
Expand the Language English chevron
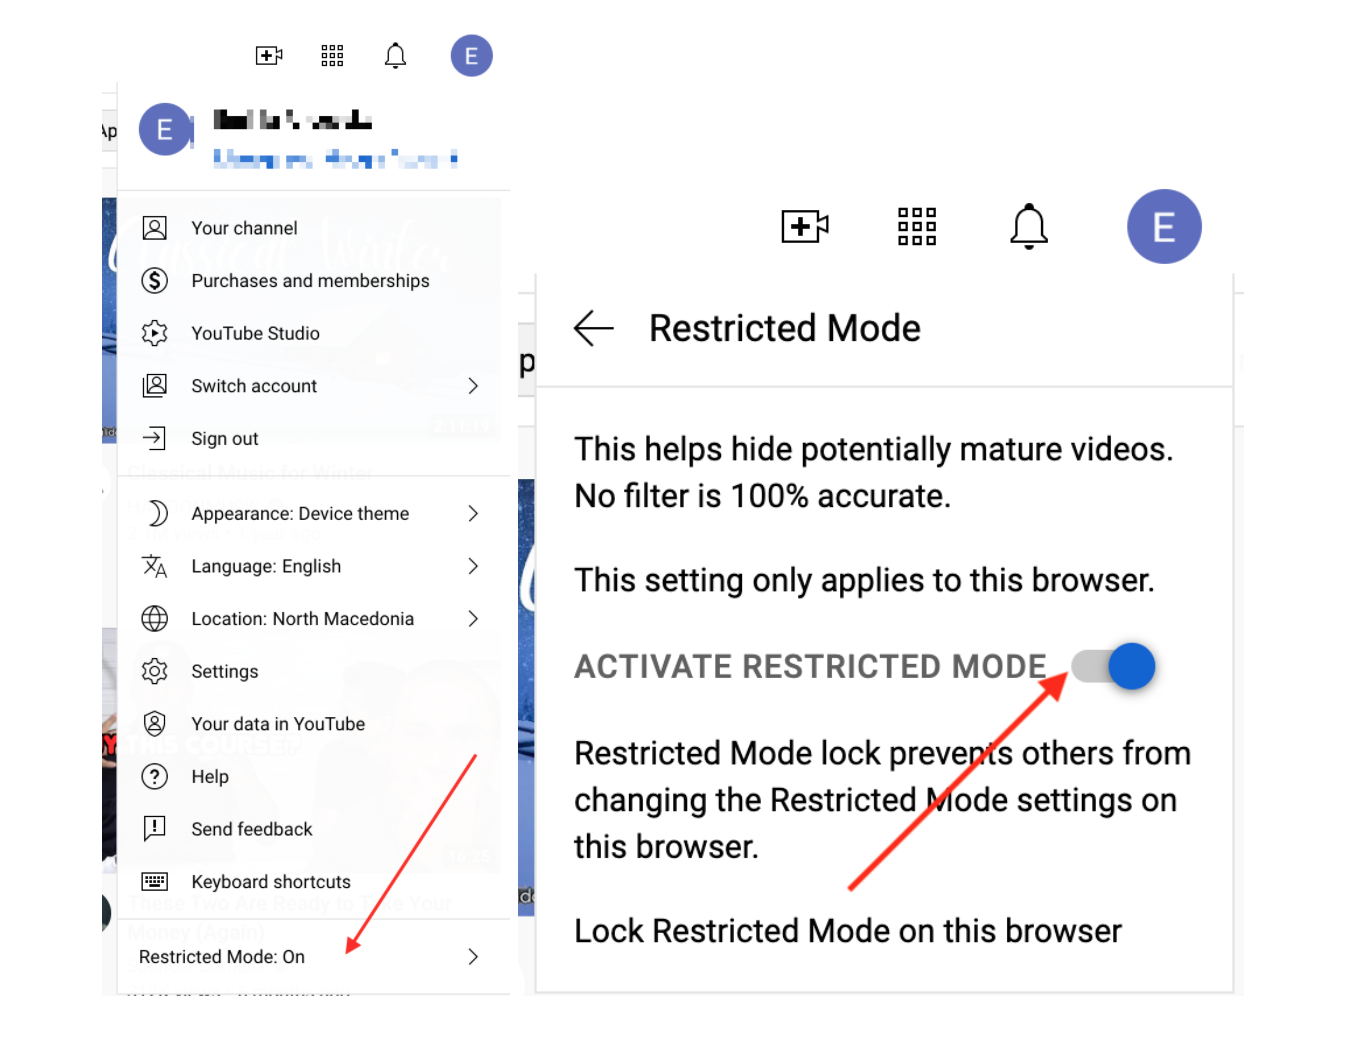473,566
